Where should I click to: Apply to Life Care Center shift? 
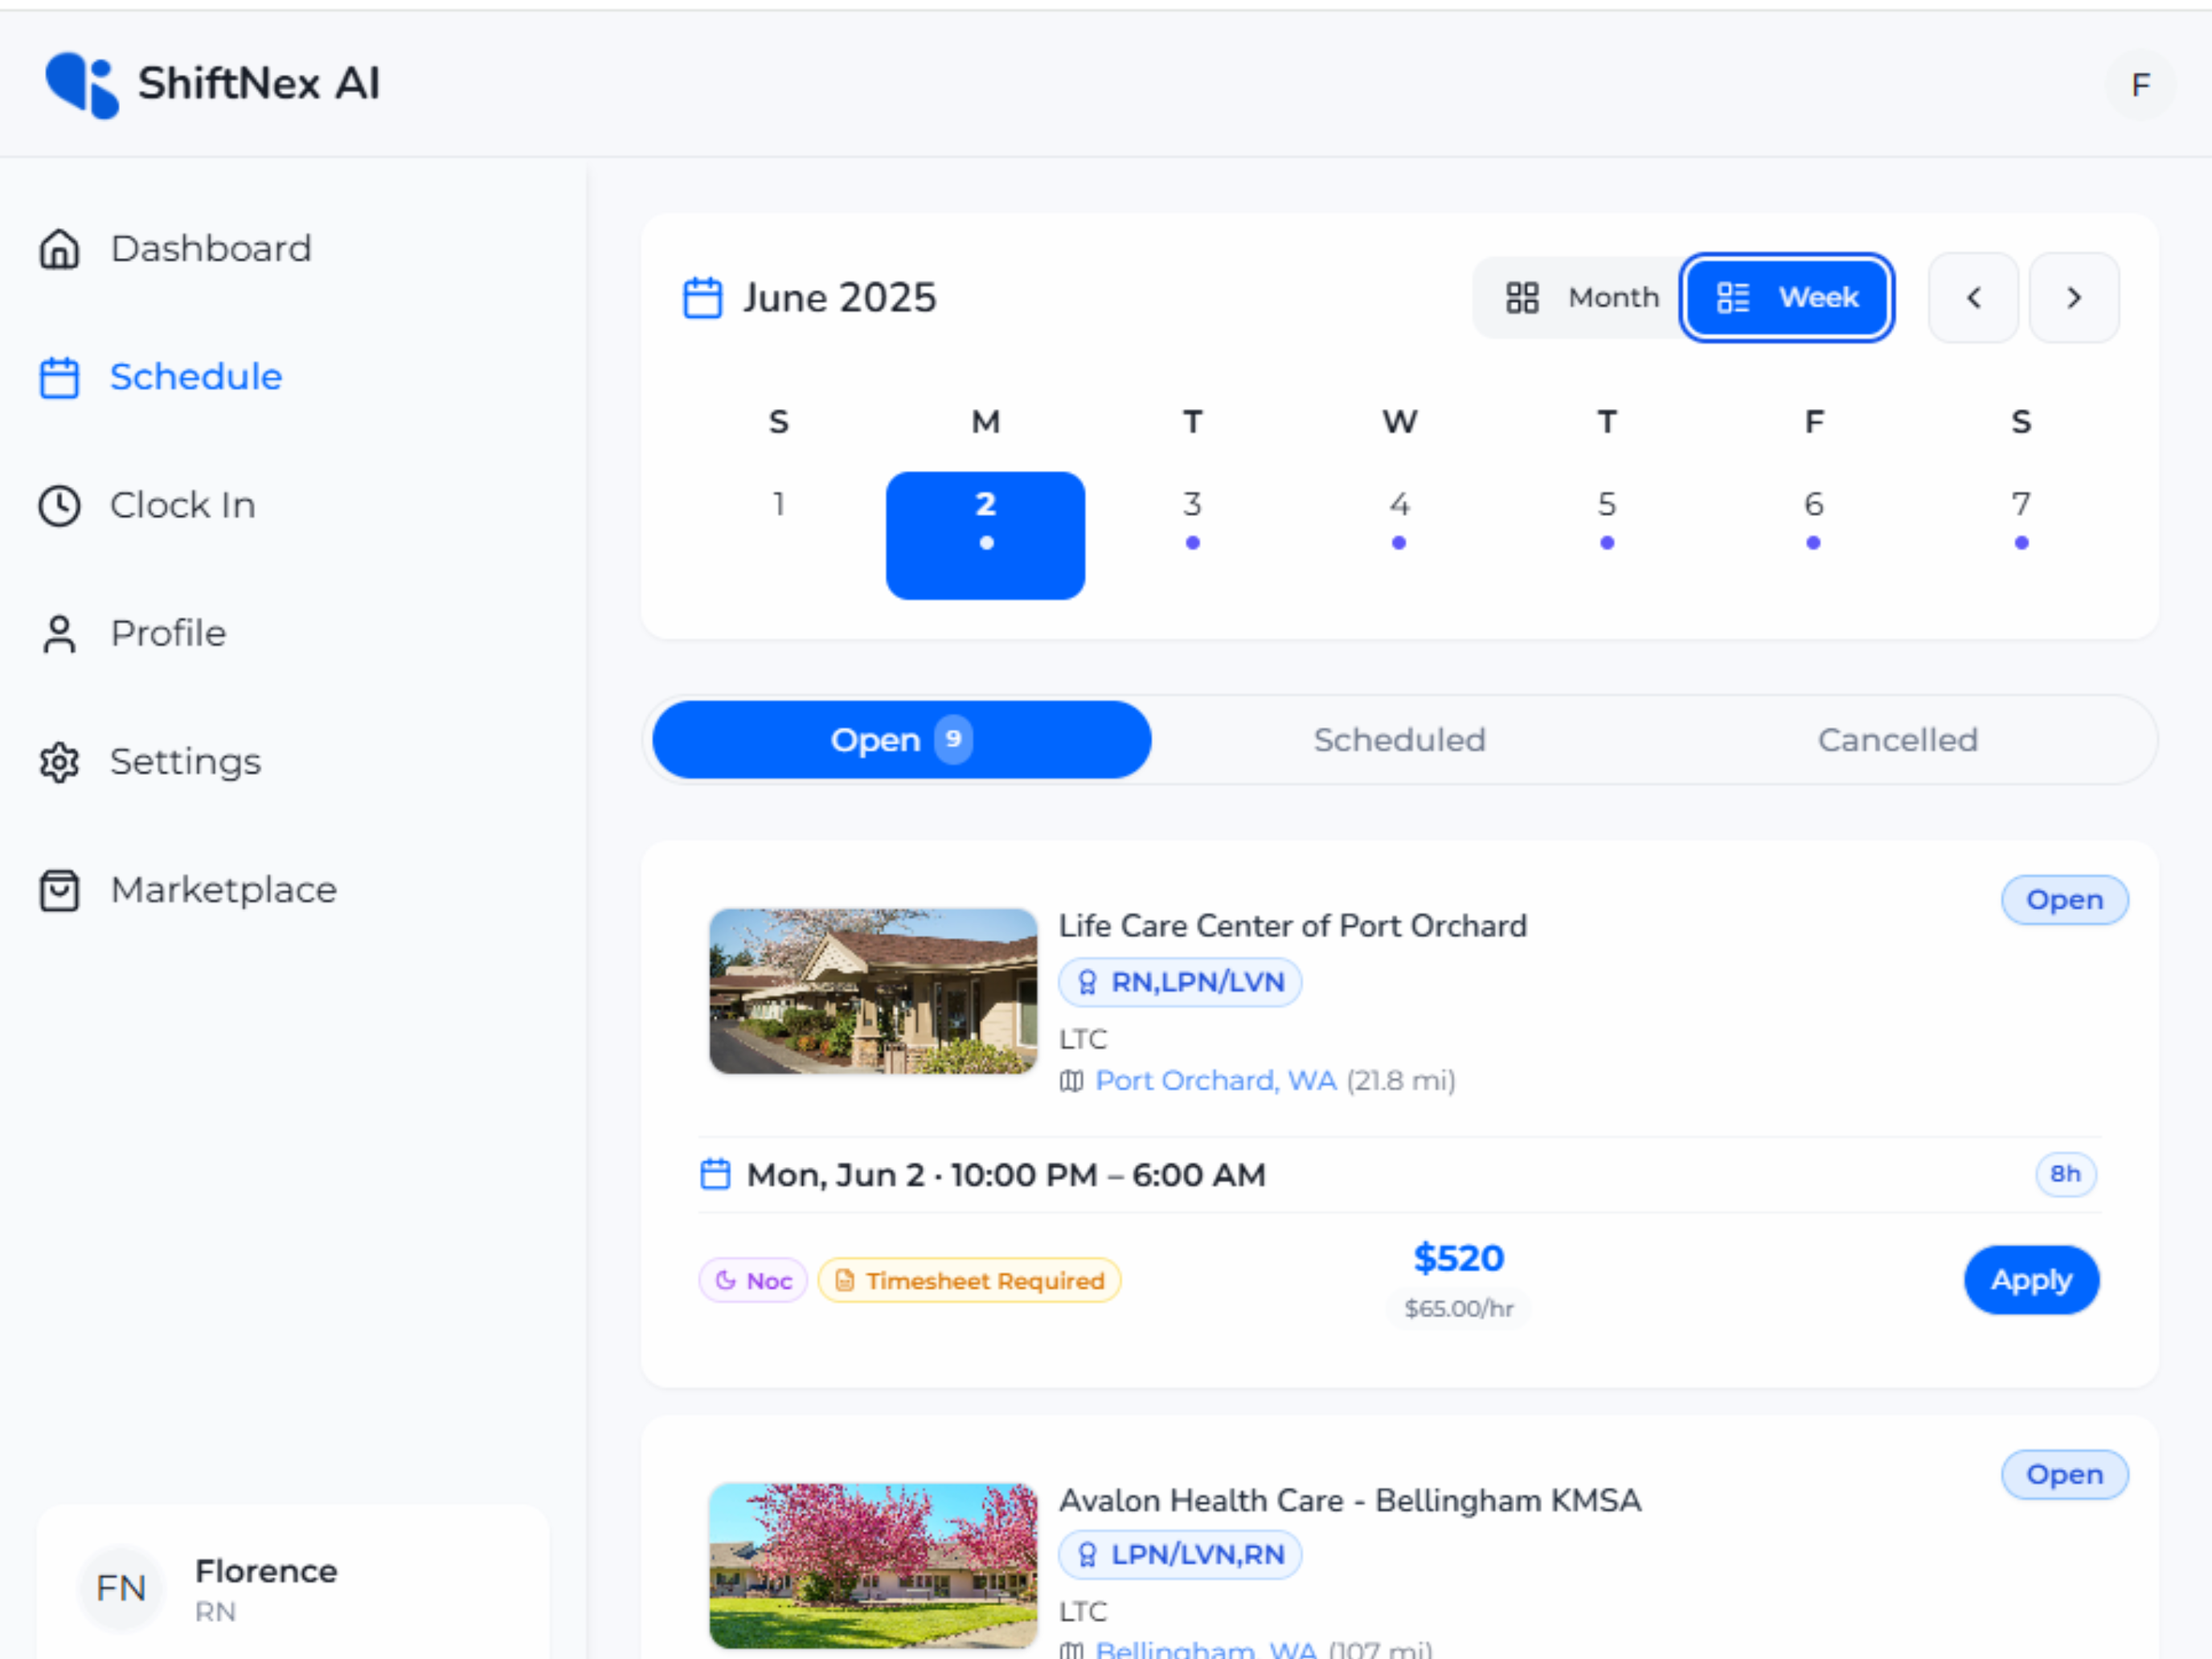pos(2031,1280)
